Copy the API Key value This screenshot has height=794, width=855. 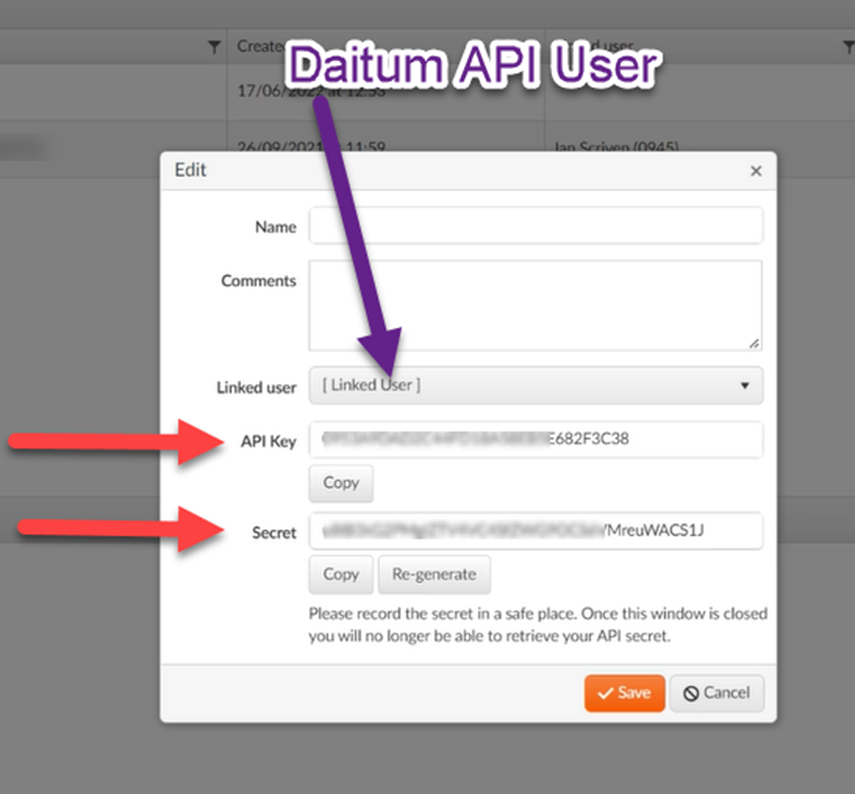pyautogui.click(x=341, y=483)
